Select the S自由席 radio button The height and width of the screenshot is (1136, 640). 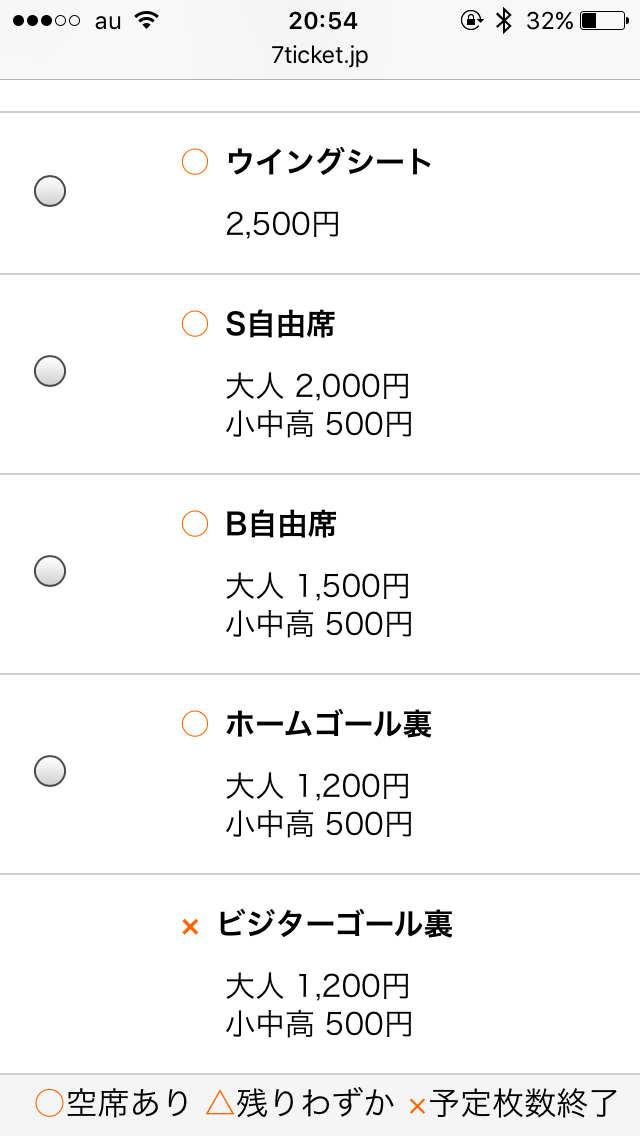(50, 371)
